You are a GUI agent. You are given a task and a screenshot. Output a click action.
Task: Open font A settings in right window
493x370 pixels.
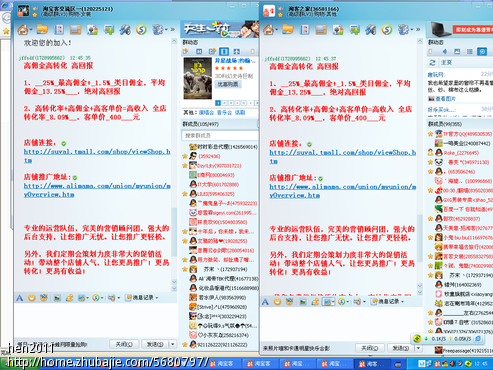[265, 302]
